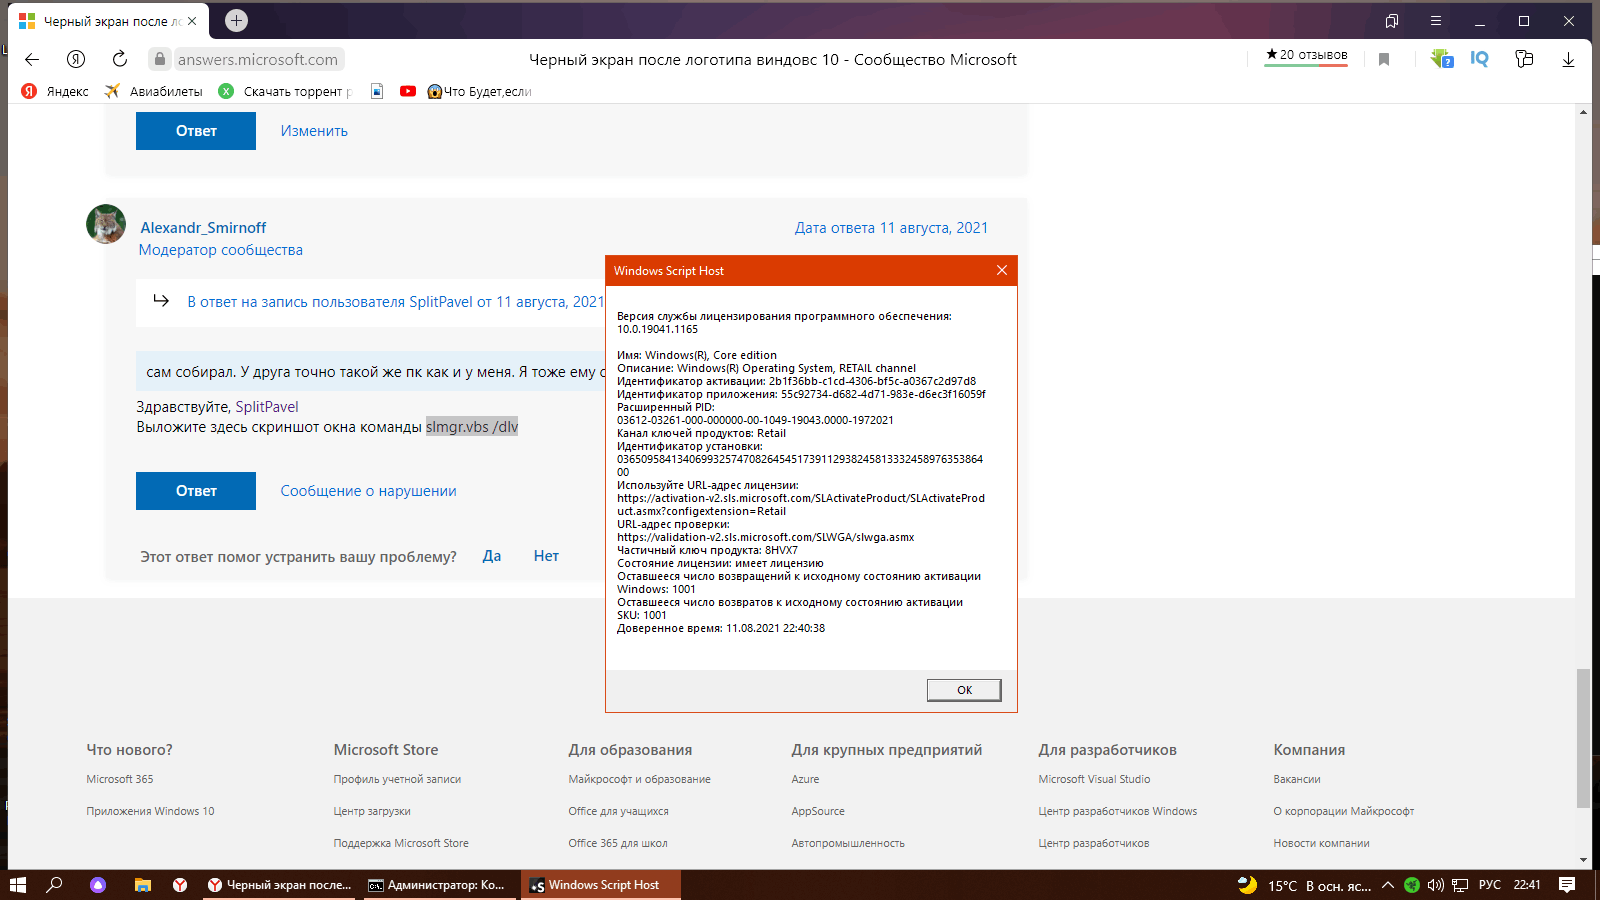Open the Яндекс bookmark
The height and width of the screenshot is (900, 1600).
point(55,91)
